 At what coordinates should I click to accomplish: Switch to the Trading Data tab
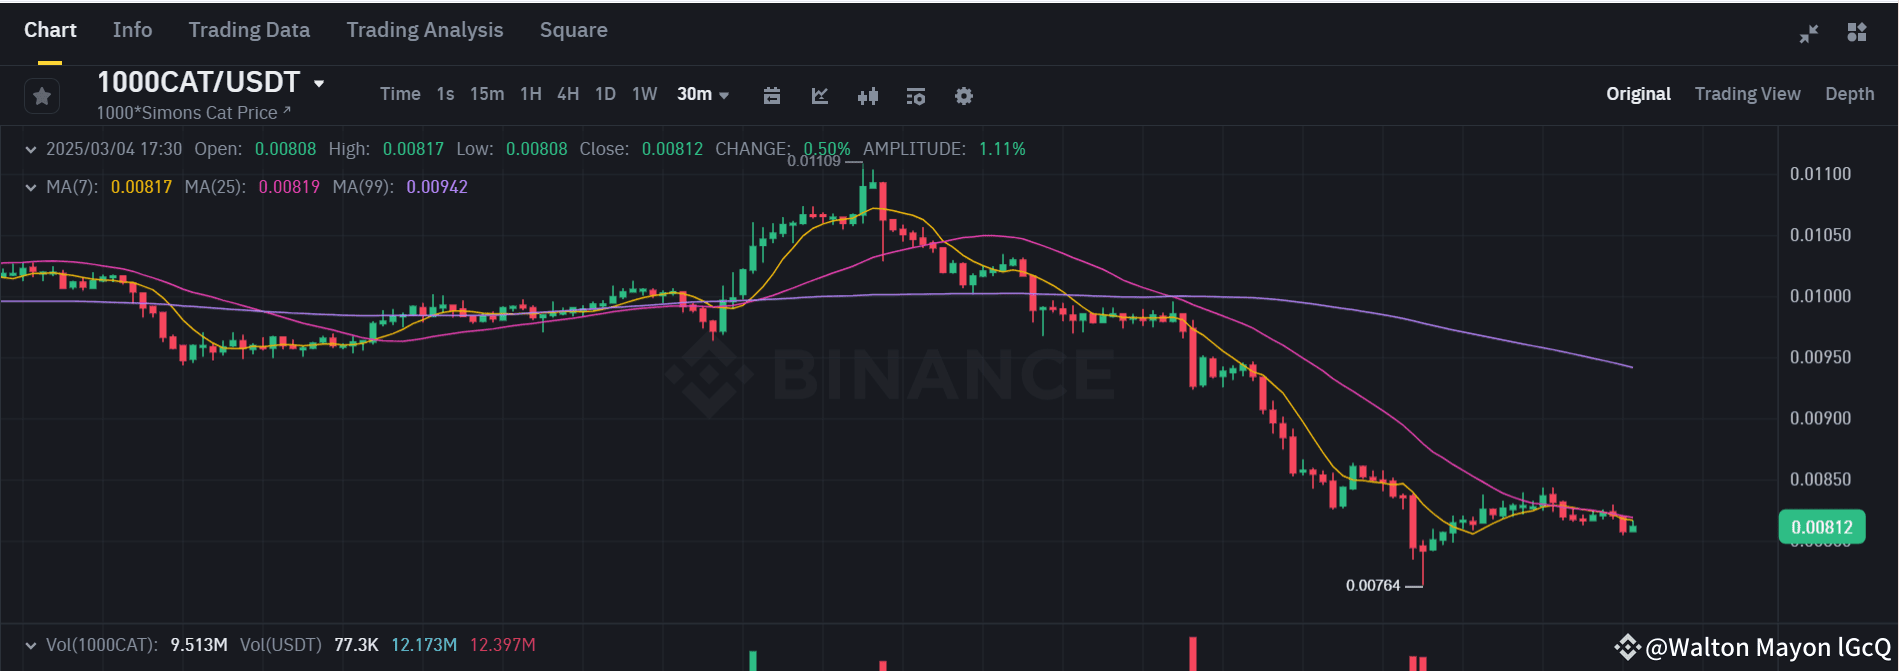coord(249,30)
